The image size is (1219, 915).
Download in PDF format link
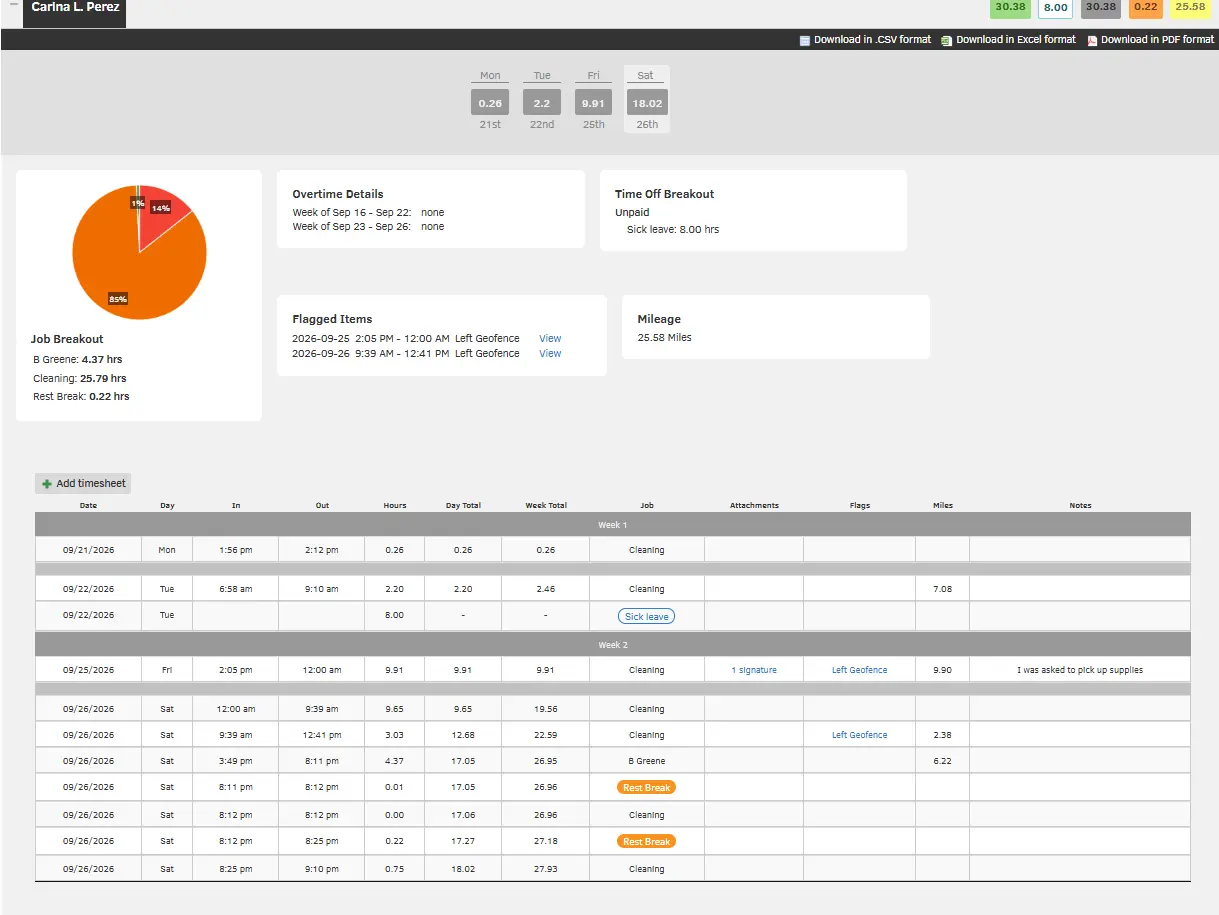[x=1157, y=40]
